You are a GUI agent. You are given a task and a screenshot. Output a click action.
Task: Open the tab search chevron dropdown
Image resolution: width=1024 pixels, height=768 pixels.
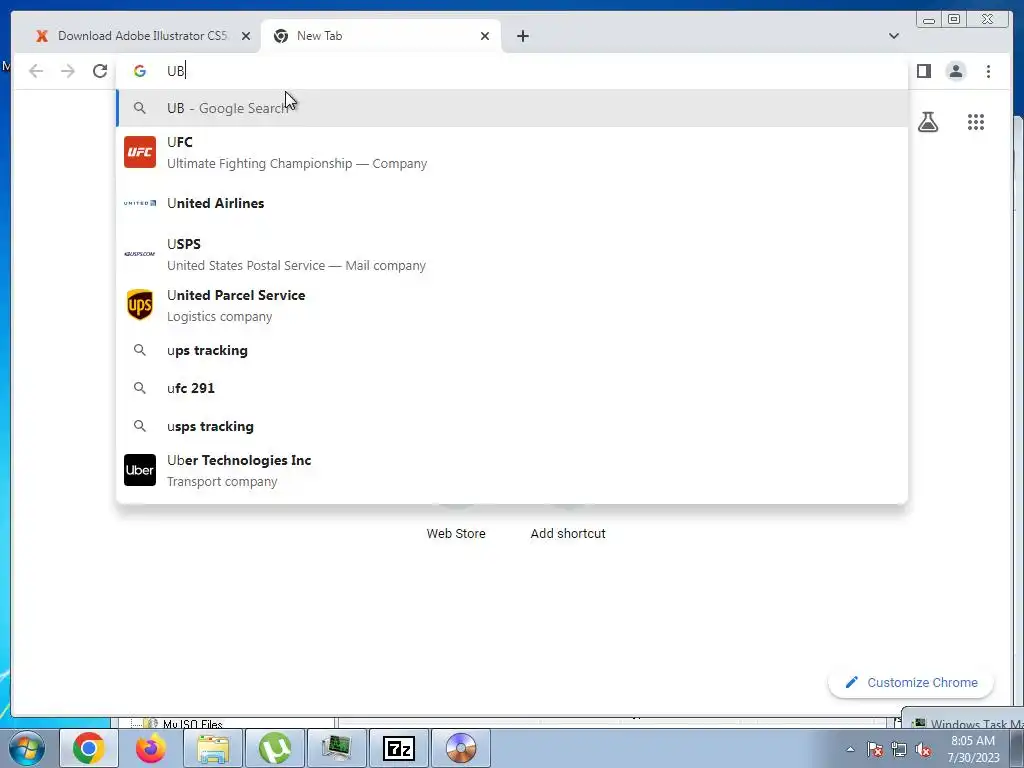894,36
